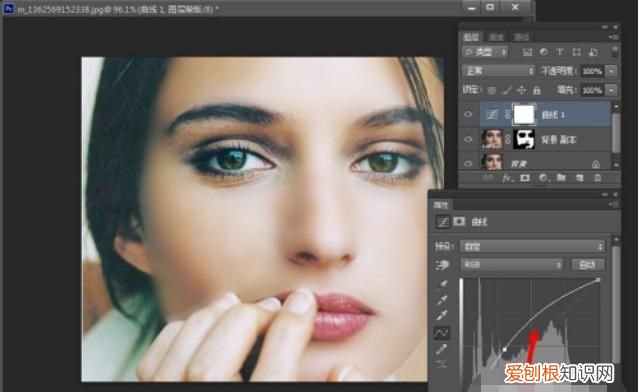Open the RGB channel dropdown
The height and width of the screenshot is (392, 639).
pos(512,265)
